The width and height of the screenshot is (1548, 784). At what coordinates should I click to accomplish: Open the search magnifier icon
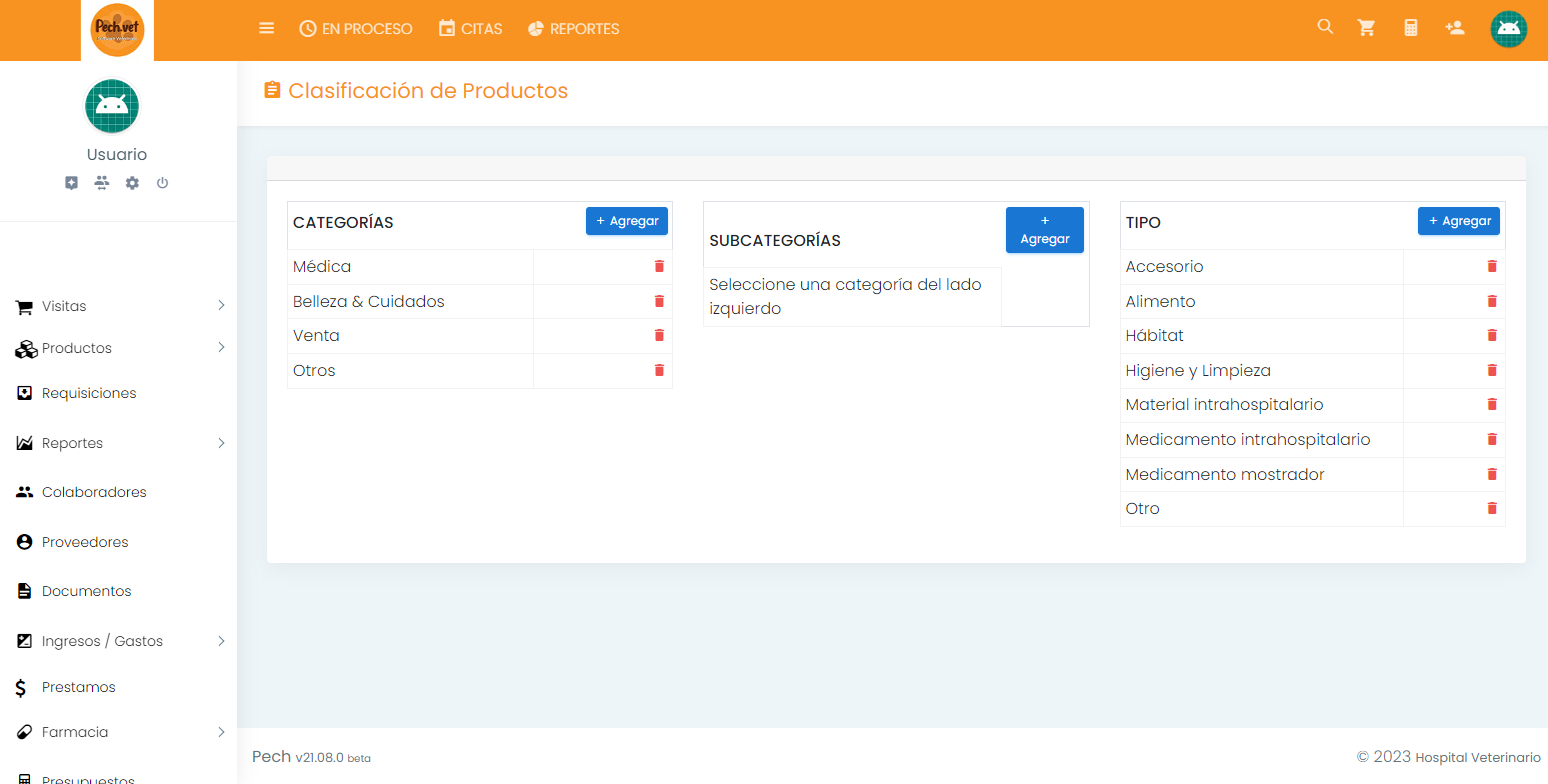click(x=1325, y=27)
